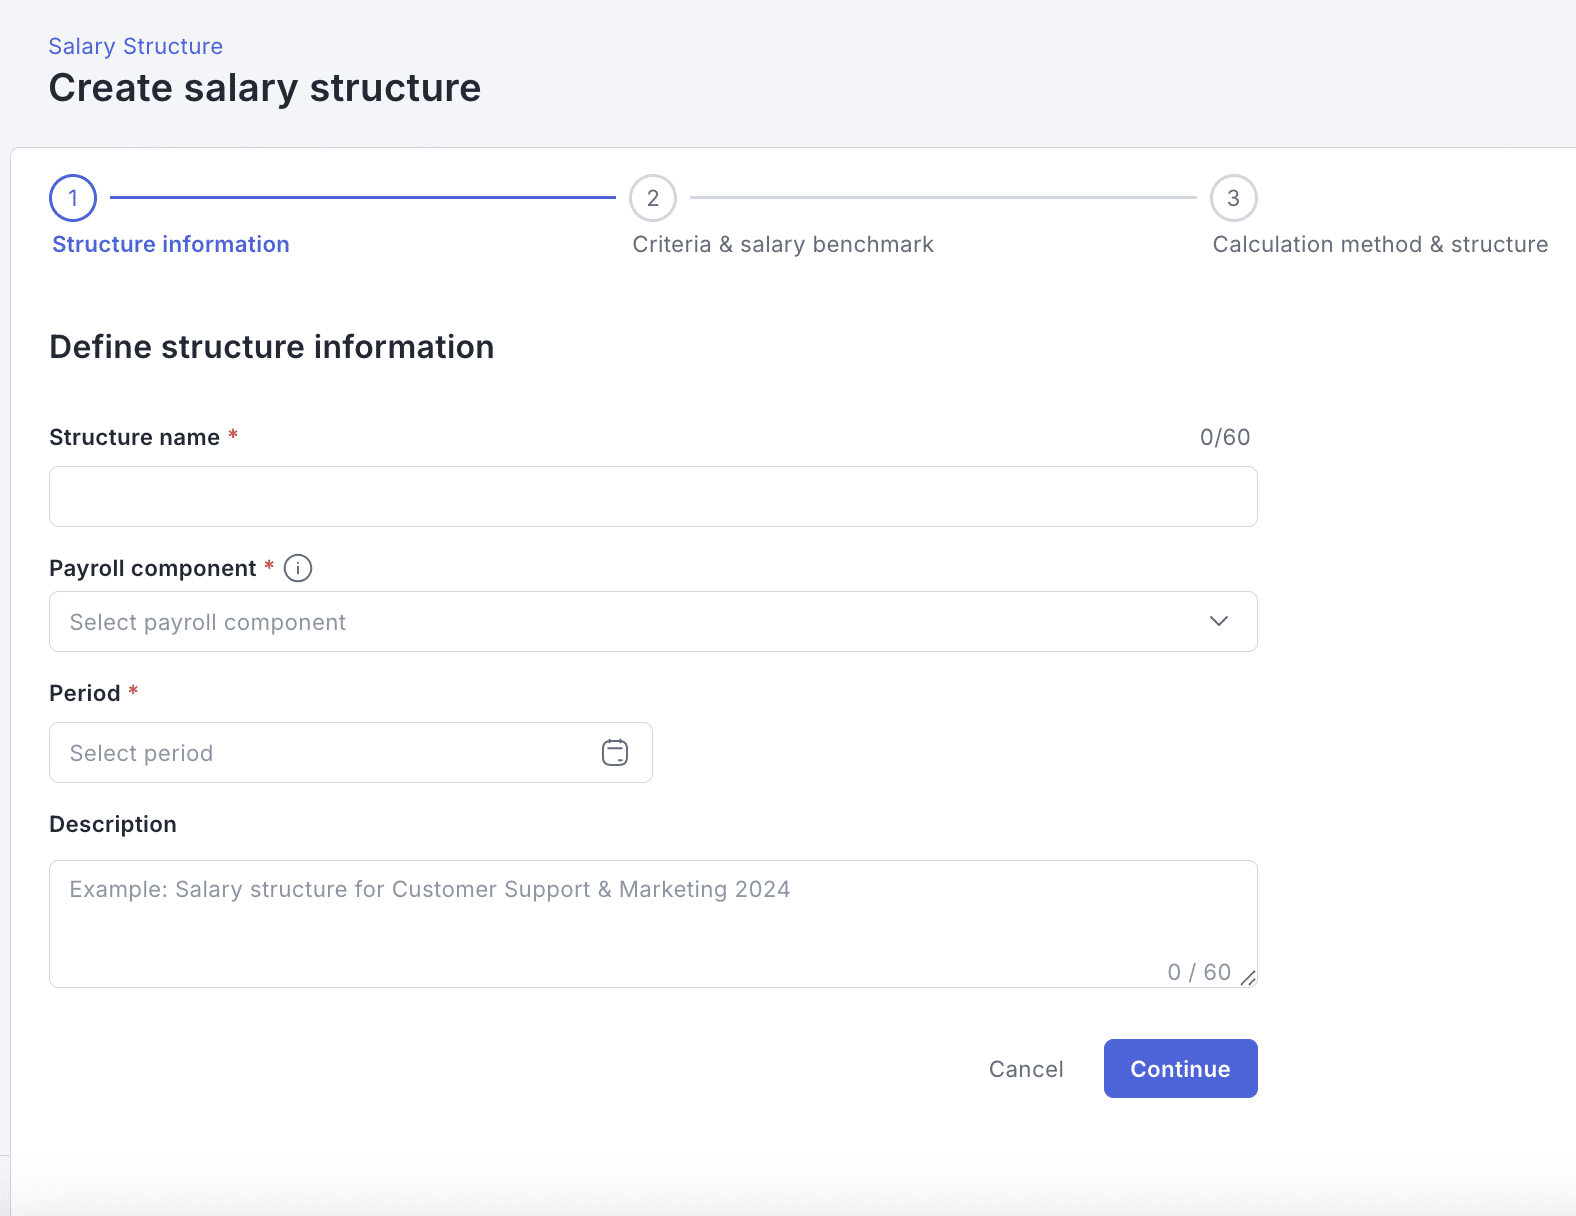This screenshot has width=1576, height=1216.
Task: Click the Payroll component info icon
Action: click(298, 568)
